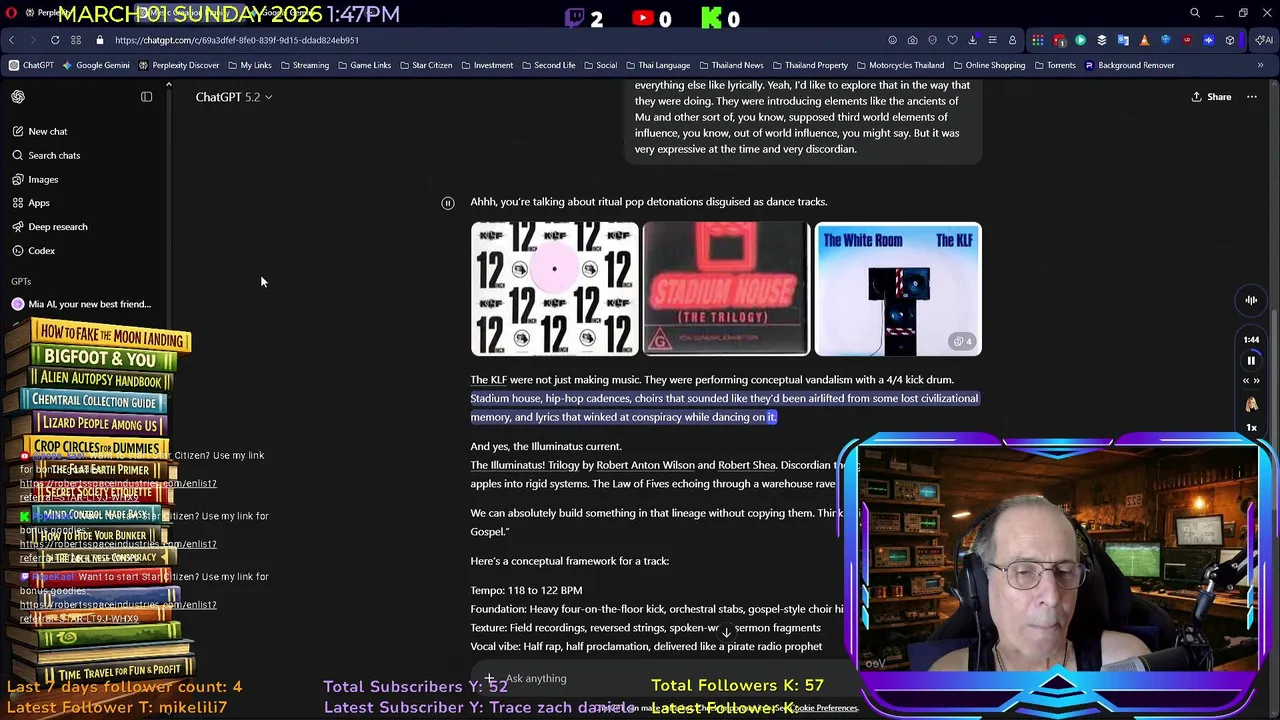The image size is (1280, 720).
Task: Go back in browser history
Action: tap(12, 40)
